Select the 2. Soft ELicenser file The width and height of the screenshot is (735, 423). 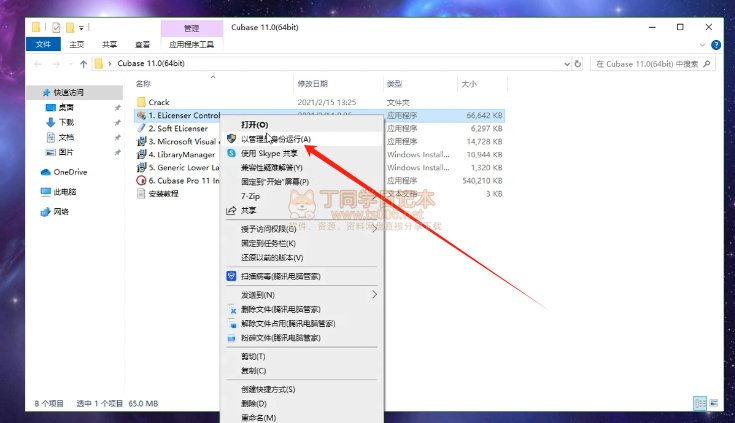(x=178, y=128)
